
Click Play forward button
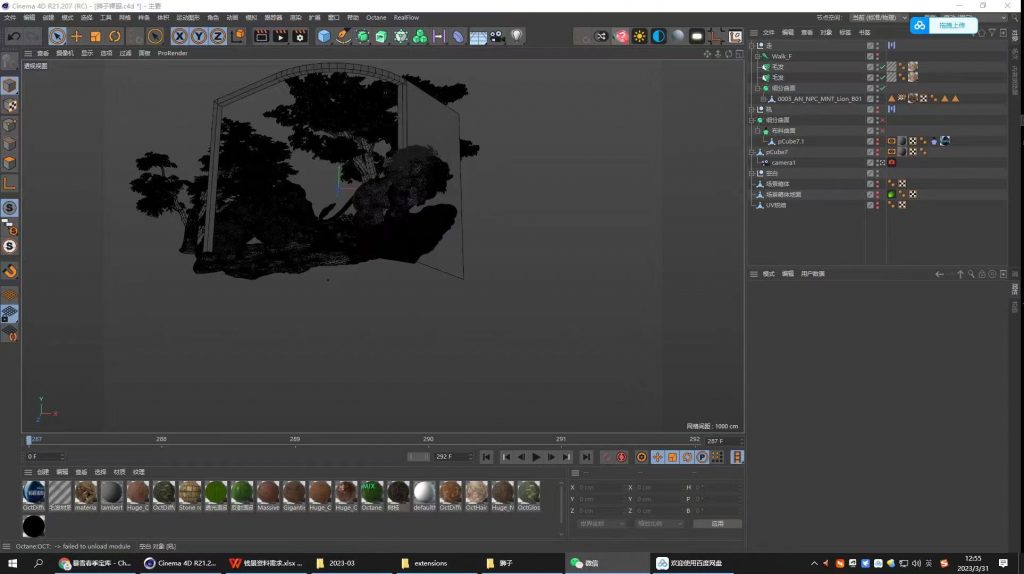[x=536, y=457]
